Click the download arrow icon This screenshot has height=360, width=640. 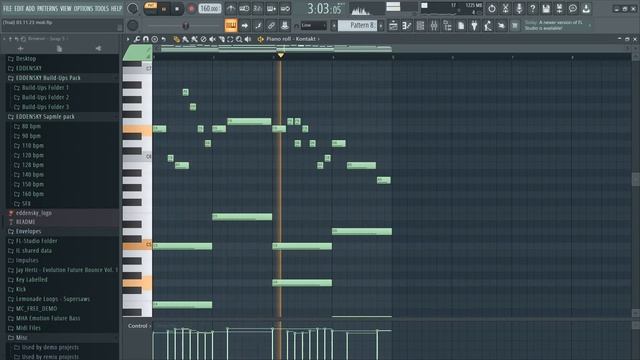[587, 8]
